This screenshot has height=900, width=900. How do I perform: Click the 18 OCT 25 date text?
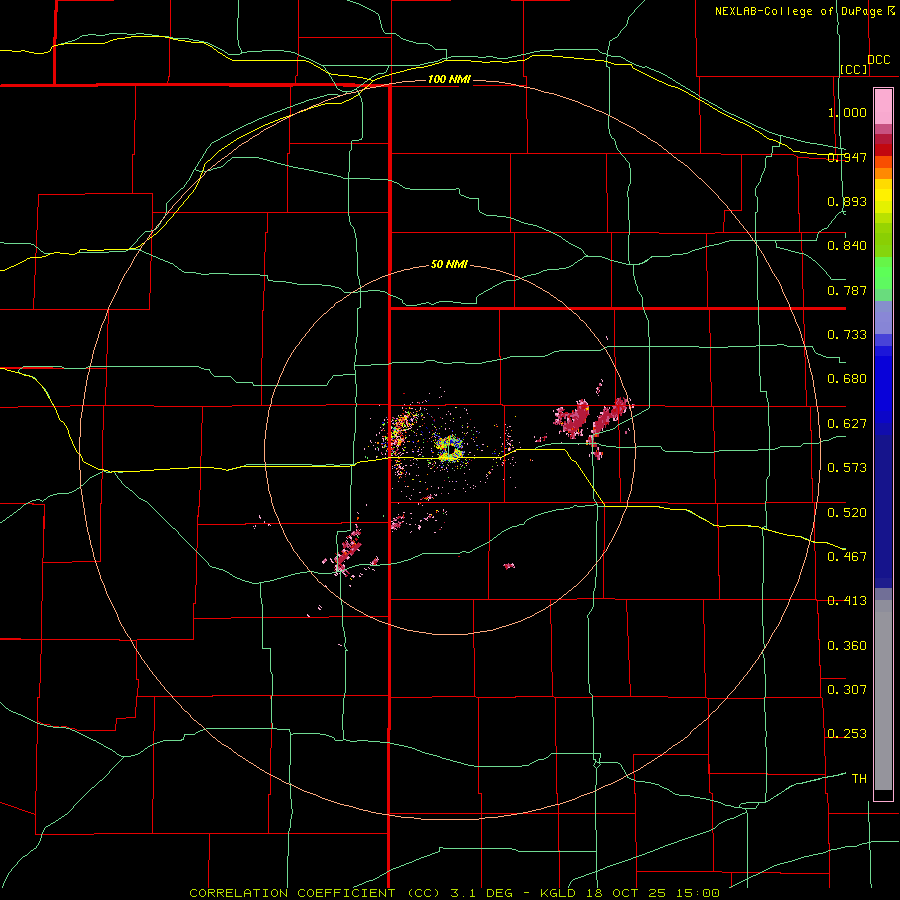coord(626,893)
